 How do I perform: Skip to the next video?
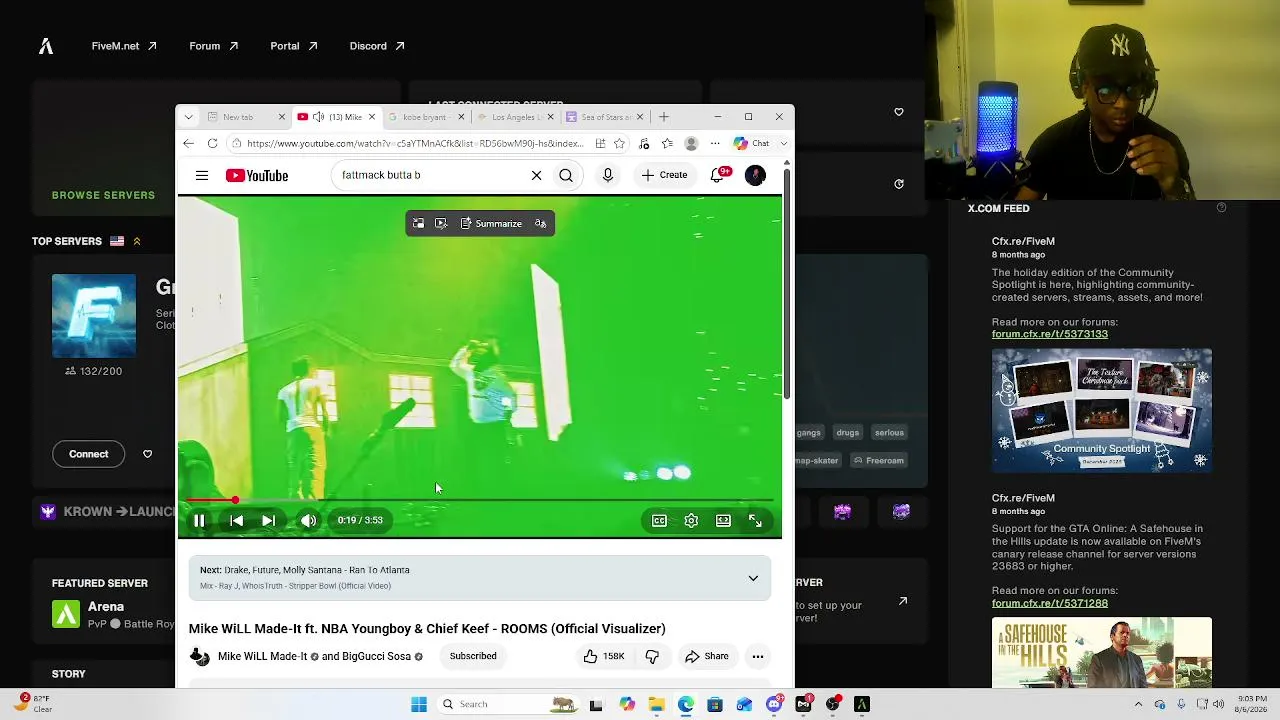pyautogui.click(x=268, y=520)
